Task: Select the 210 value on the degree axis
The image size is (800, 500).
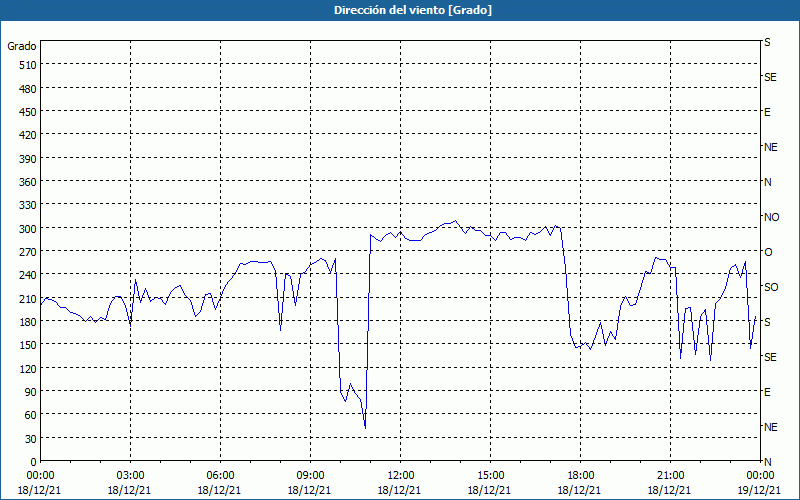Action: click(28, 298)
